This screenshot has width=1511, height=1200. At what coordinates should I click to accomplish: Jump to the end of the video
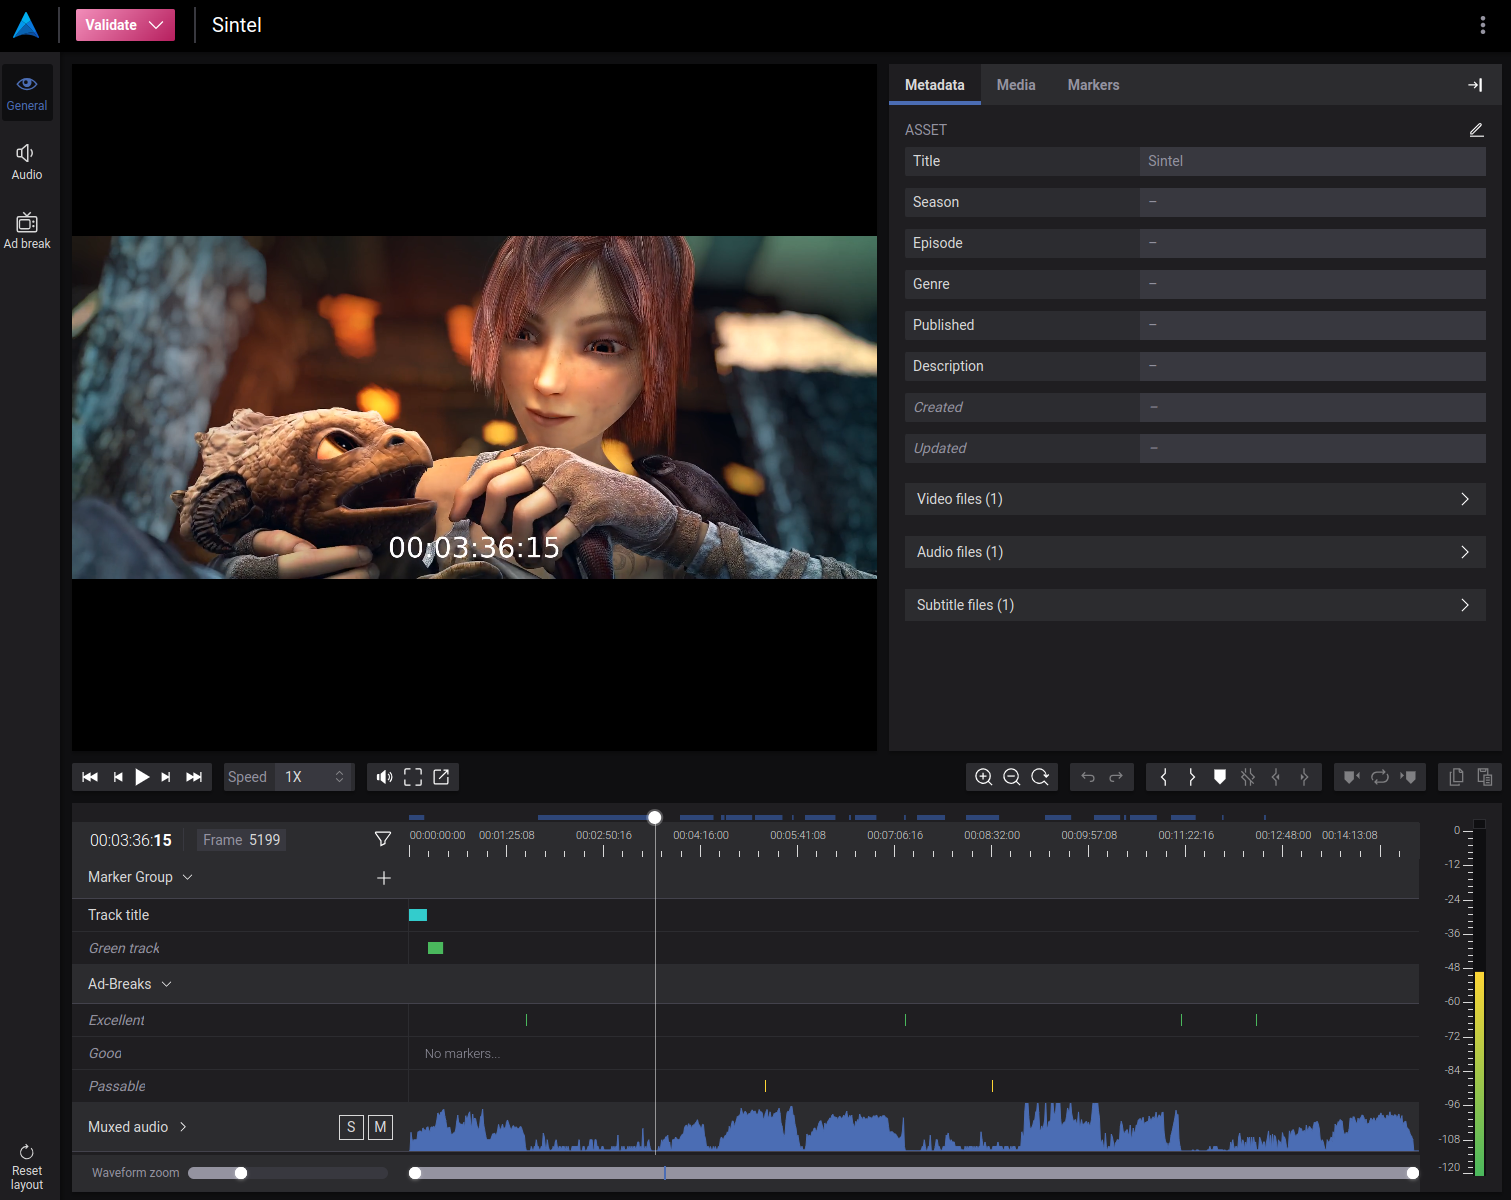pos(194,777)
